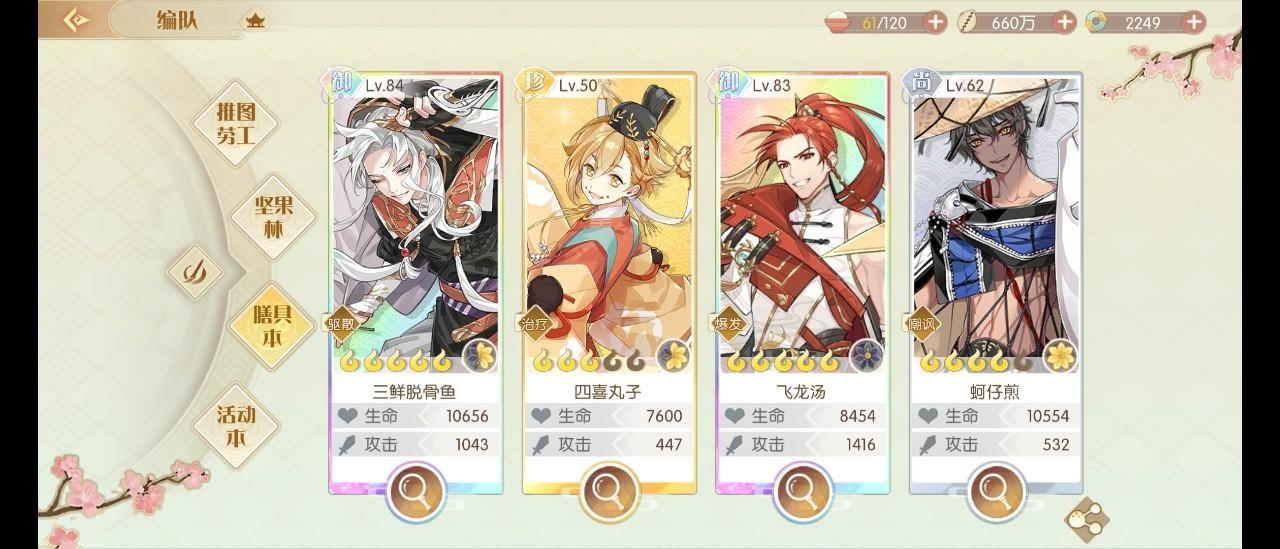
Task: Select the 活动本 team preset
Action: tap(236, 425)
